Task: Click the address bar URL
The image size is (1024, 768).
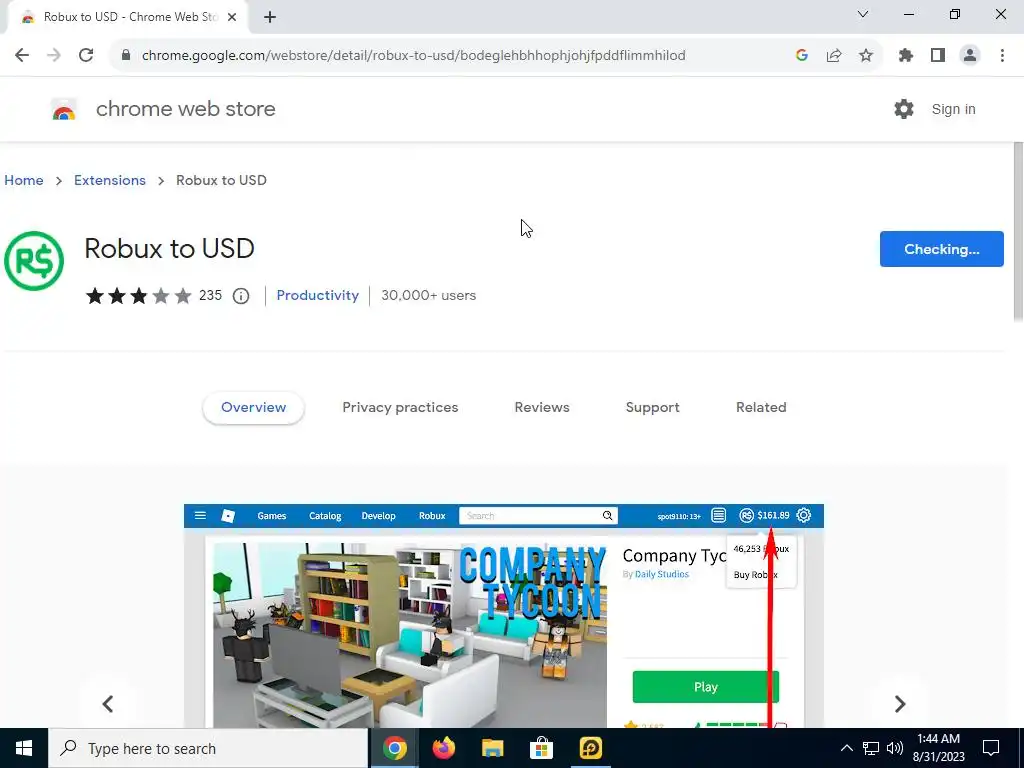Action: [x=413, y=55]
